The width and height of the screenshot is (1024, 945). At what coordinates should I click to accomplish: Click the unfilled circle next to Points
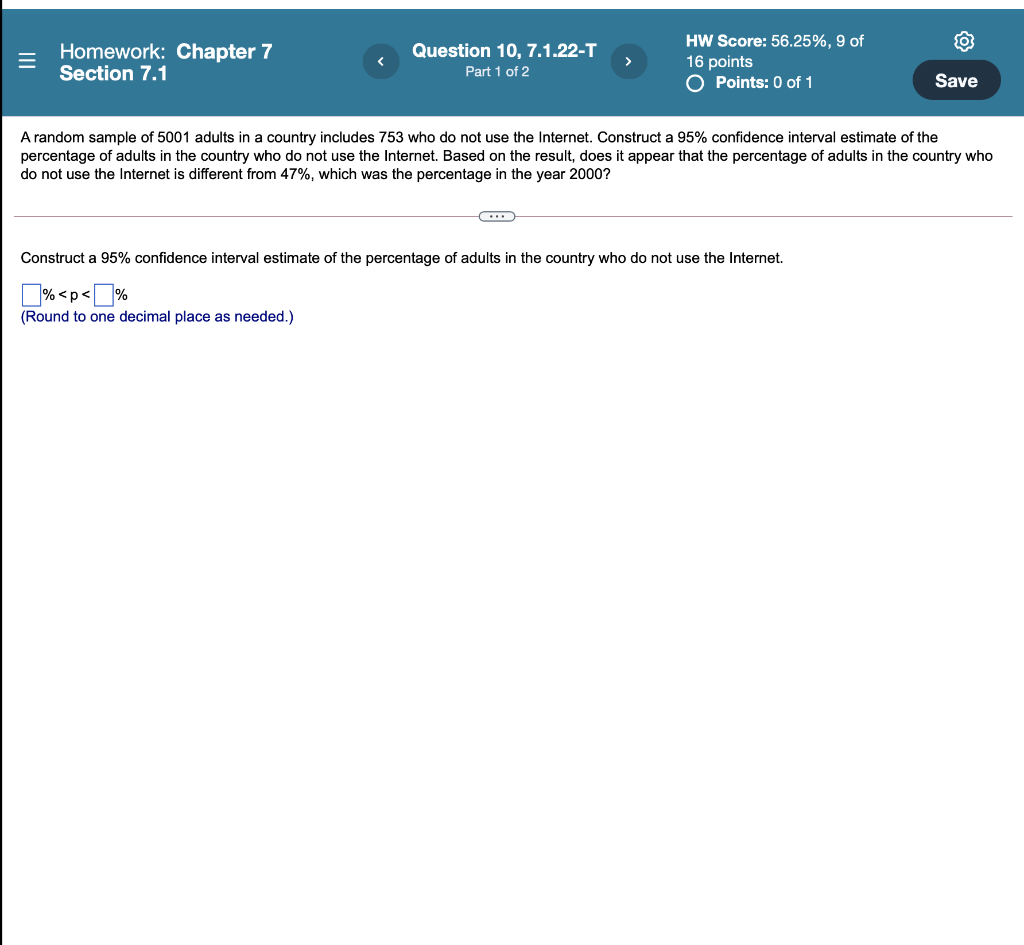(x=695, y=83)
